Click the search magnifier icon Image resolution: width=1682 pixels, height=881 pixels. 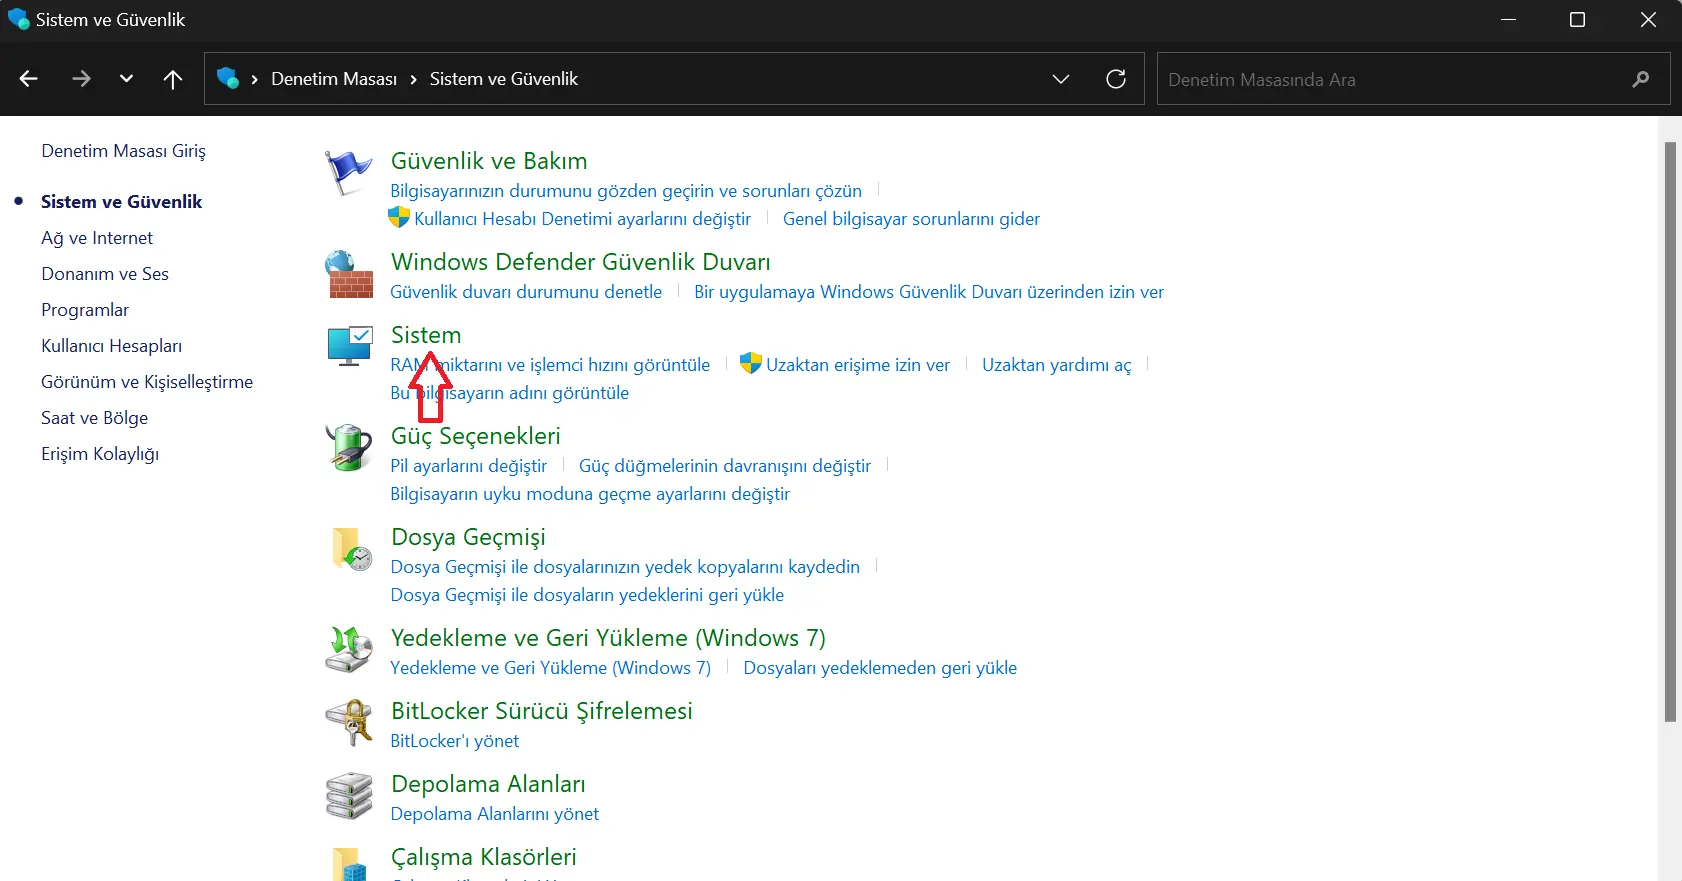coord(1641,79)
